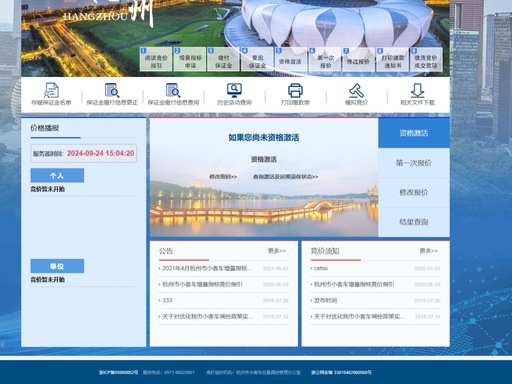Click the 单位 button in price broadcast
This screenshot has height=384, width=512.
[57, 266]
